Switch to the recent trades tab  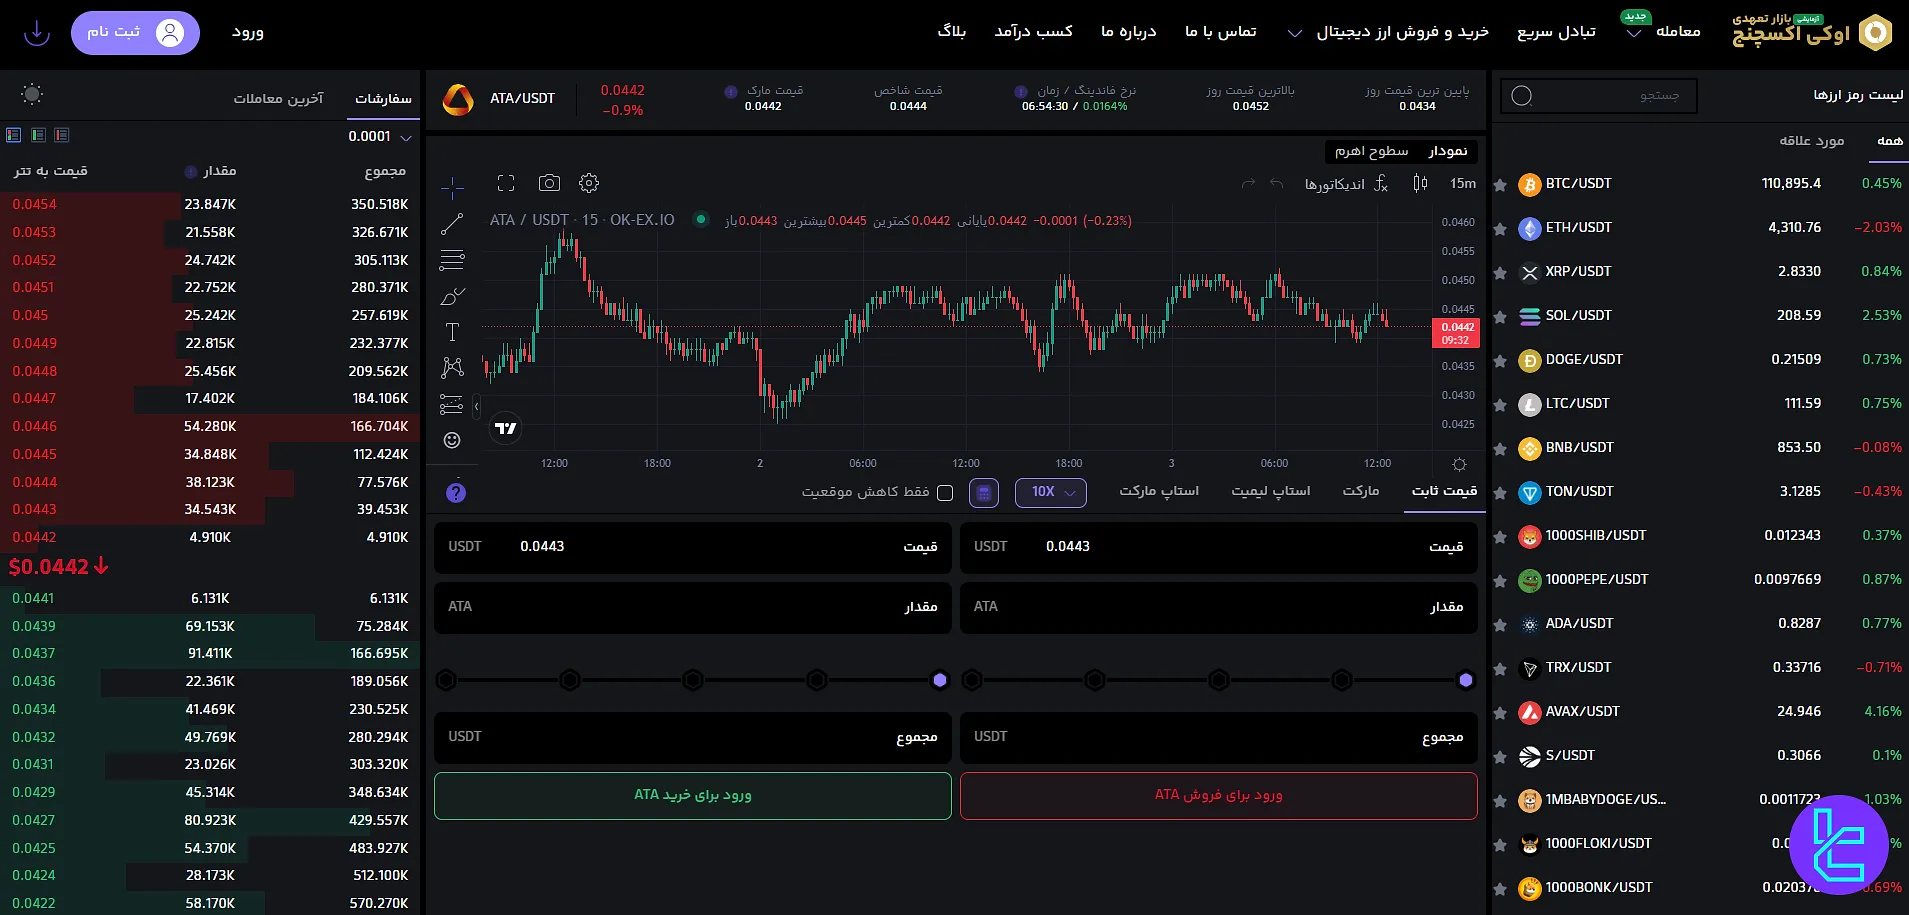pyautogui.click(x=278, y=98)
